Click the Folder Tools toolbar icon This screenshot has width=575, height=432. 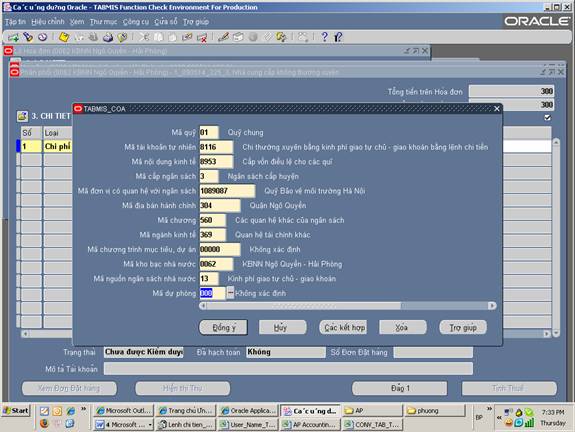(x=281, y=37)
